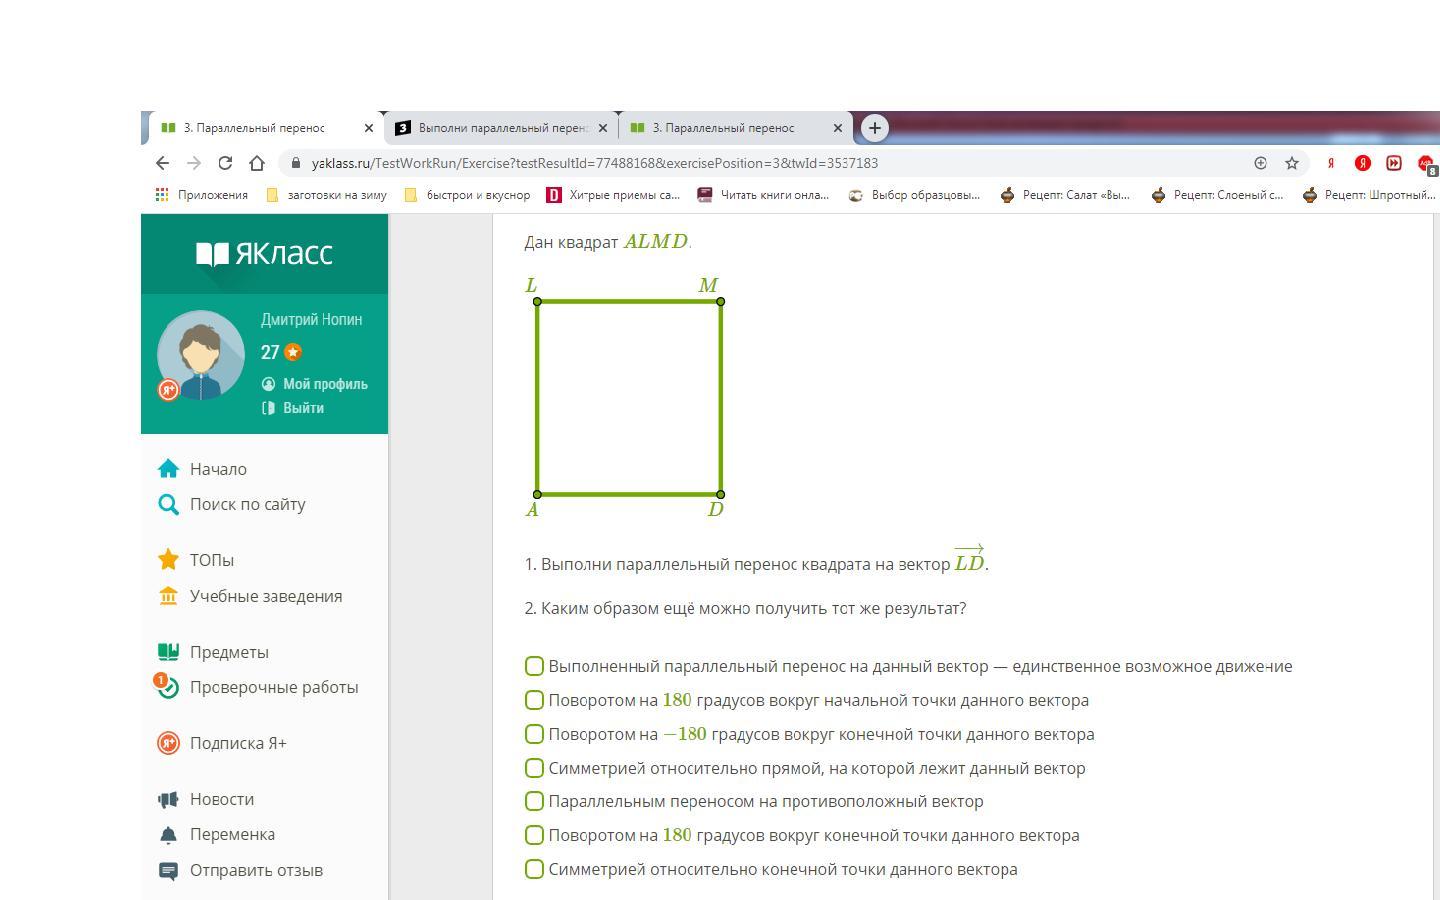The width and height of the screenshot is (1440, 900).
Task: Open the Приложения bookmarks shortcut
Action: click(x=202, y=195)
